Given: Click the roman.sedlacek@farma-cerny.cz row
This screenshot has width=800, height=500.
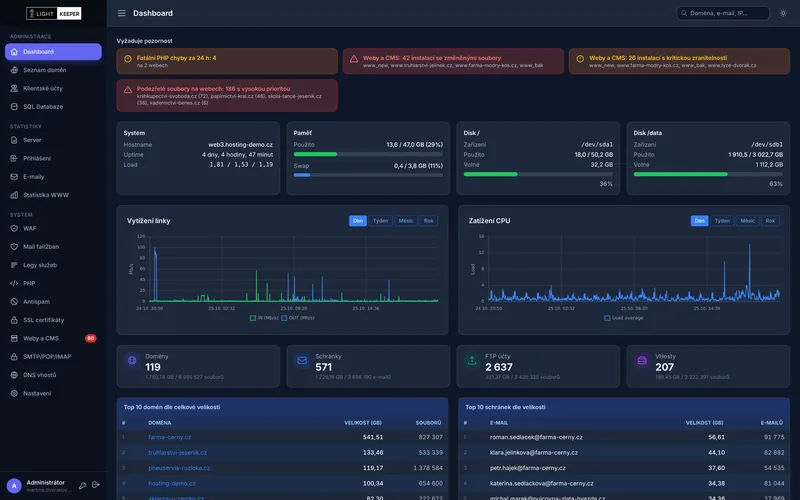Looking at the screenshot, I should pyautogui.click(x=624, y=437).
